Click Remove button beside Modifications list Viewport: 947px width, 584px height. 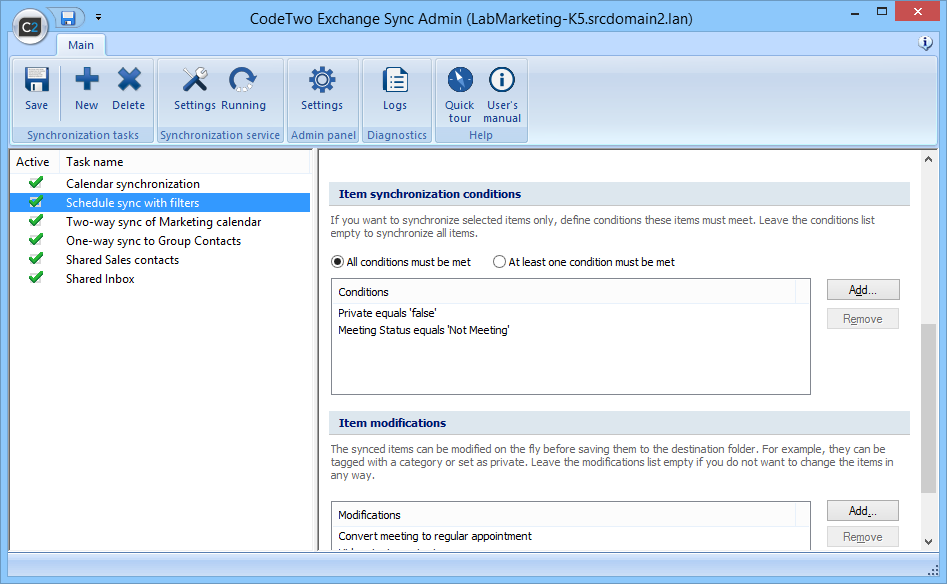pos(863,537)
